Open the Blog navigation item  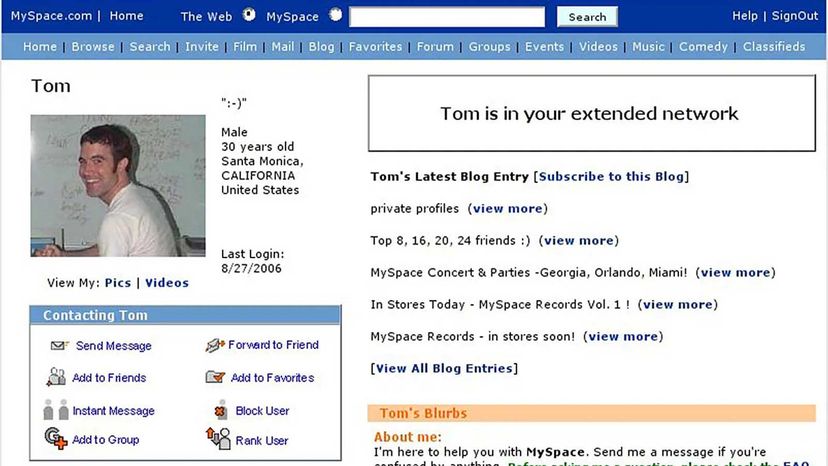pyautogui.click(x=321, y=46)
